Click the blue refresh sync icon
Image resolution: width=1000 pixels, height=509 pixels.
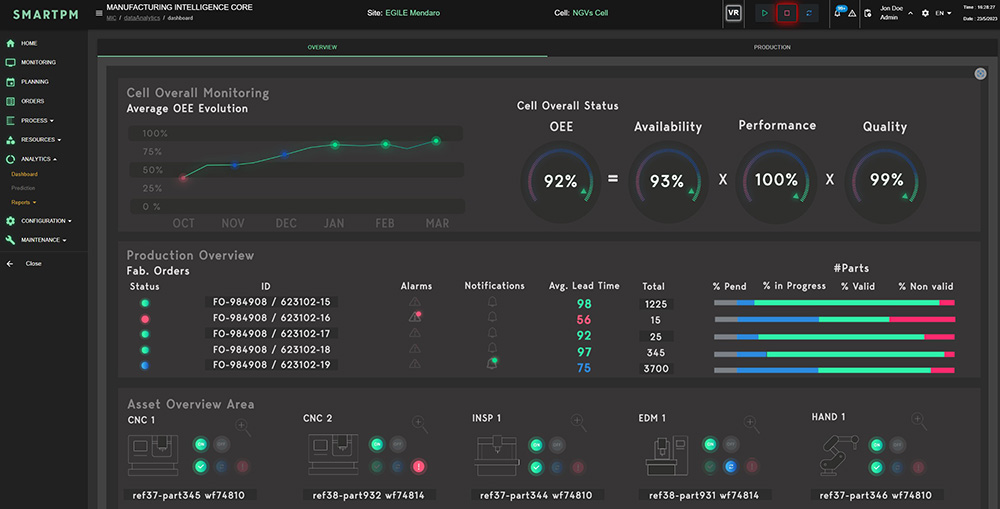point(809,13)
